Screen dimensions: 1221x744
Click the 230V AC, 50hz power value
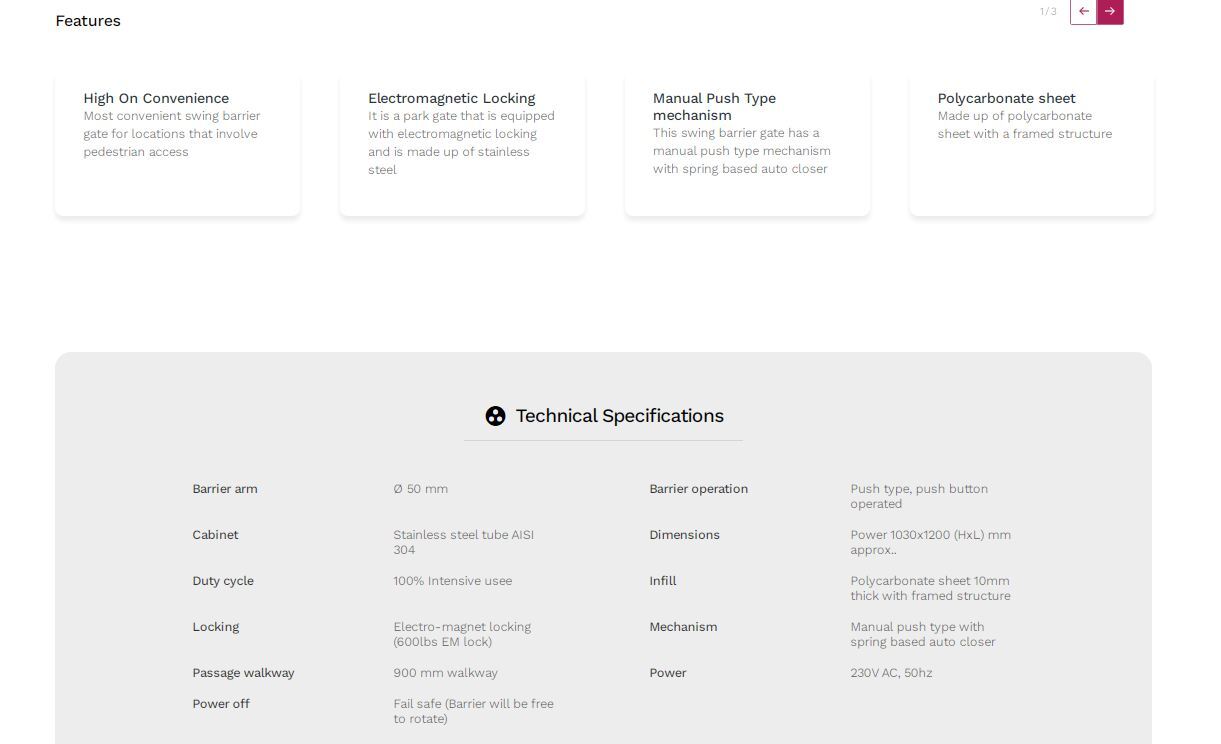click(891, 673)
